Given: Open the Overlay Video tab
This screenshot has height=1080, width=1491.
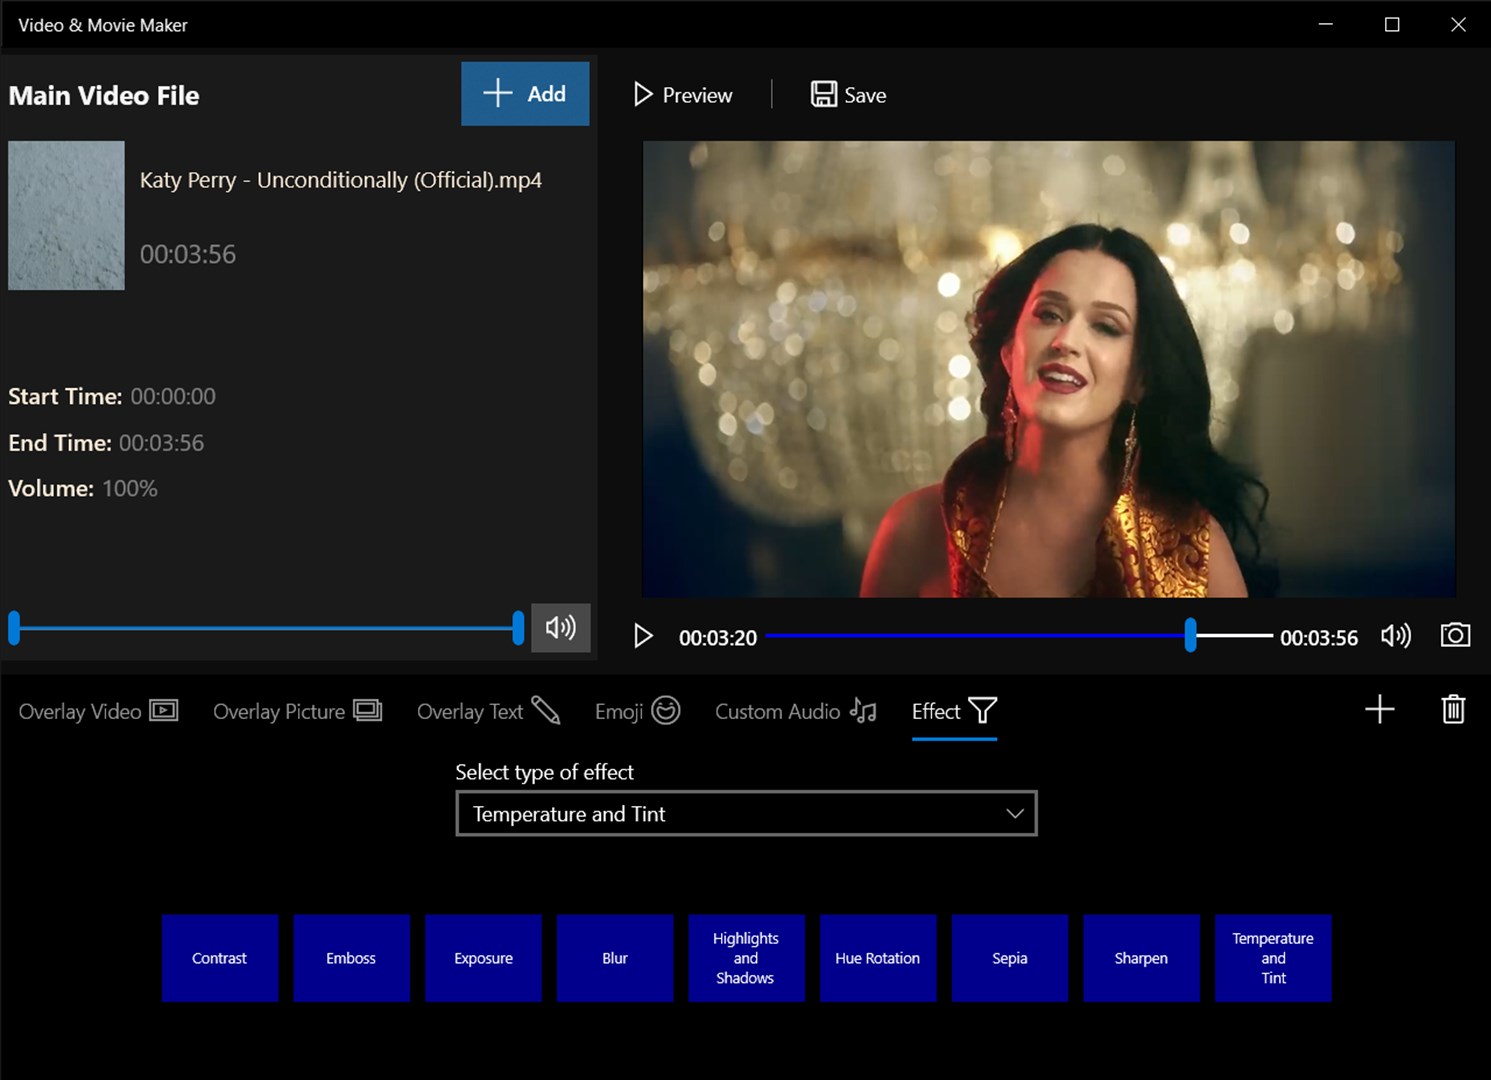Looking at the screenshot, I should tap(98, 711).
